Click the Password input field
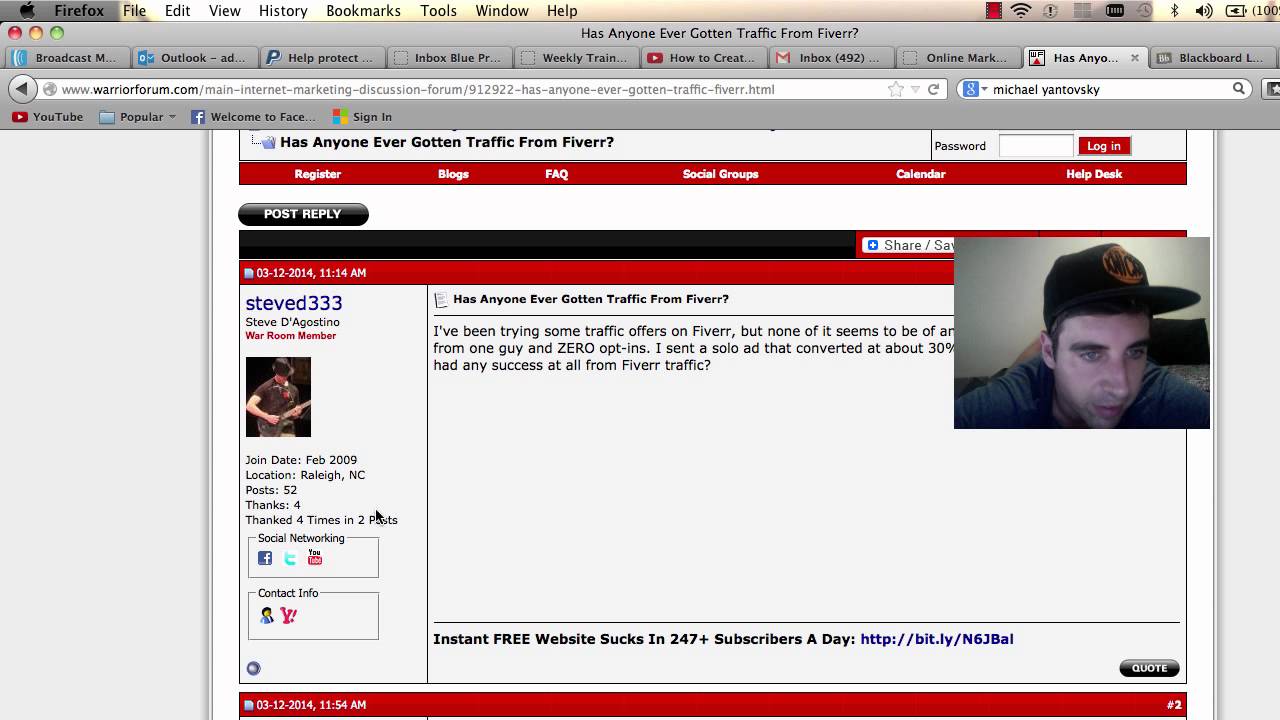Image resolution: width=1280 pixels, height=720 pixels. point(1036,146)
